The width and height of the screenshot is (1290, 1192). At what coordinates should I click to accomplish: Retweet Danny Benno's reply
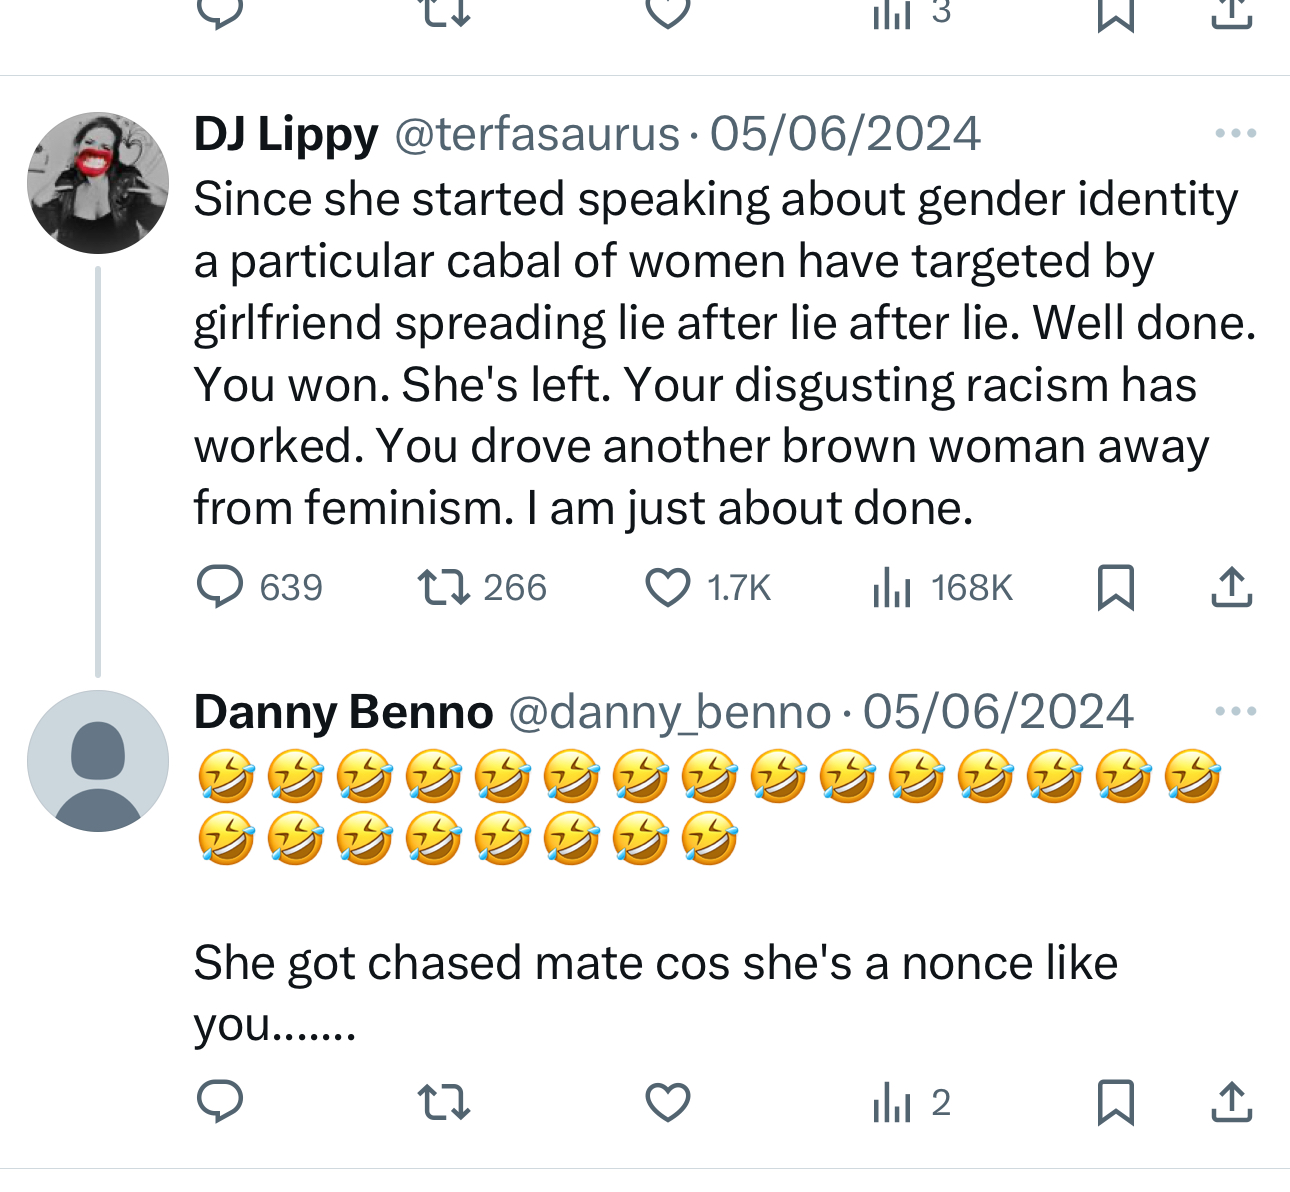(x=443, y=1102)
